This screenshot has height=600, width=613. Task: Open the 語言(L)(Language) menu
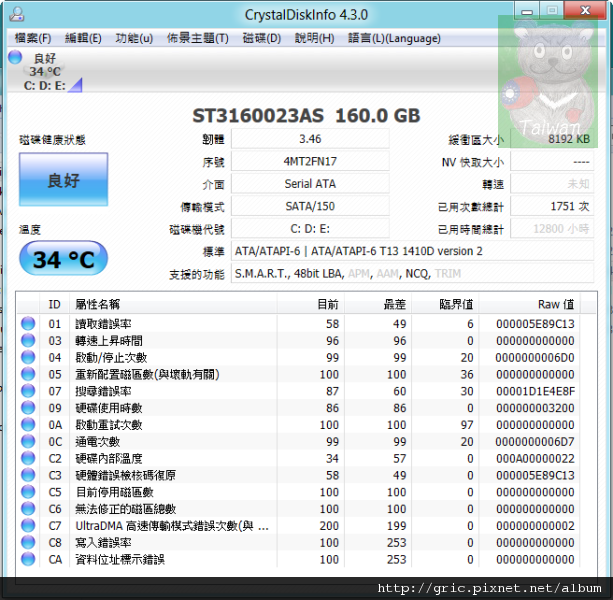point(394,38)
